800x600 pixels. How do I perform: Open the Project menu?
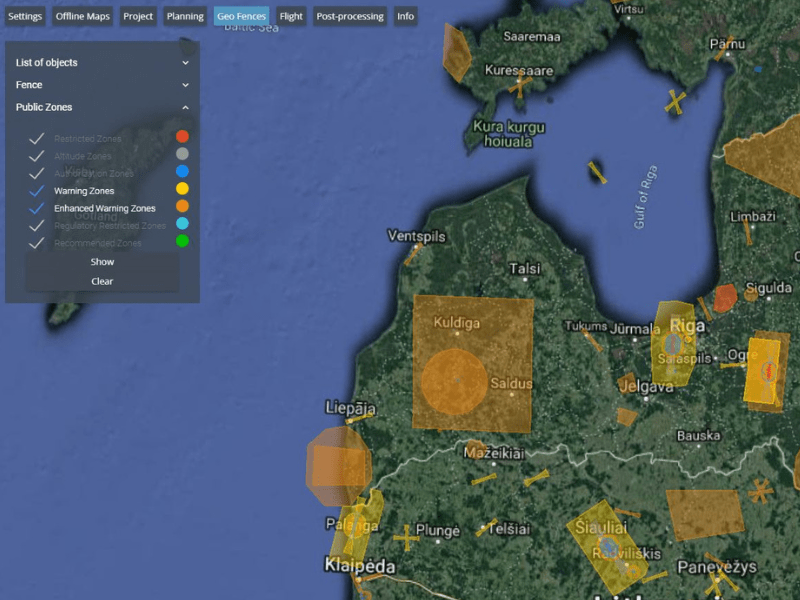[x=138, y=16]
